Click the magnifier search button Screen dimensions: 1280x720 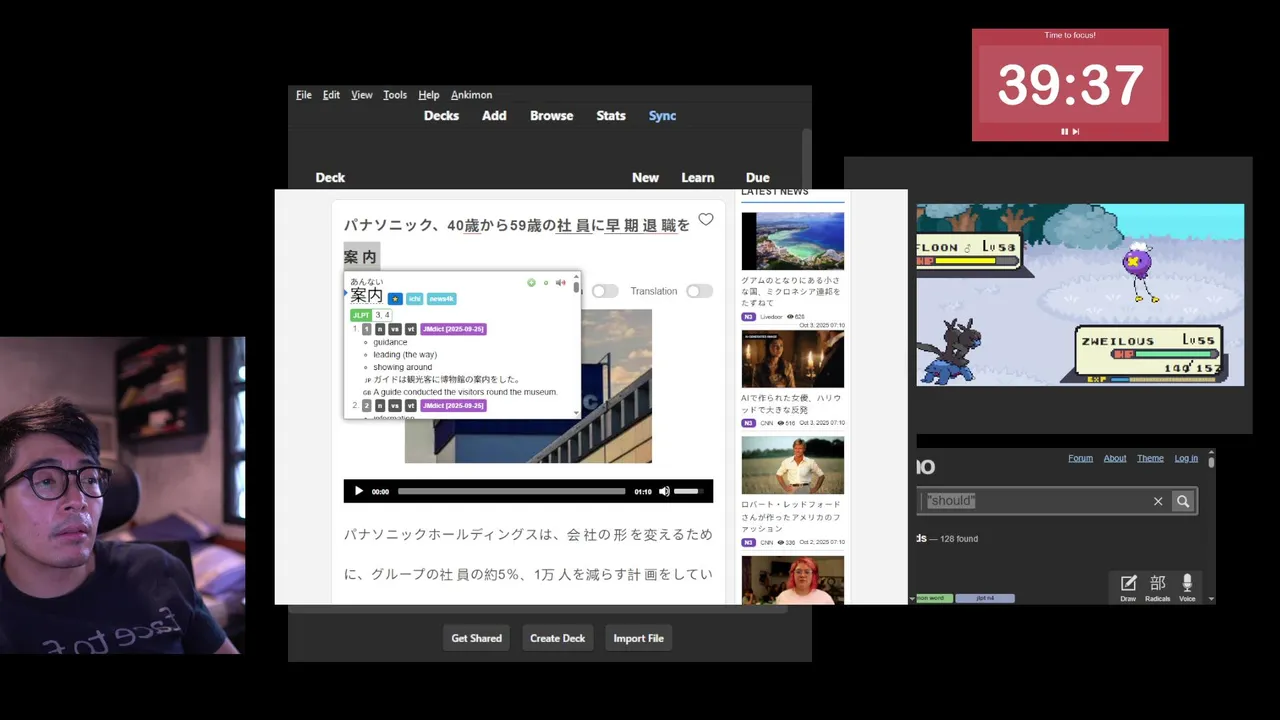(1183, 501)
